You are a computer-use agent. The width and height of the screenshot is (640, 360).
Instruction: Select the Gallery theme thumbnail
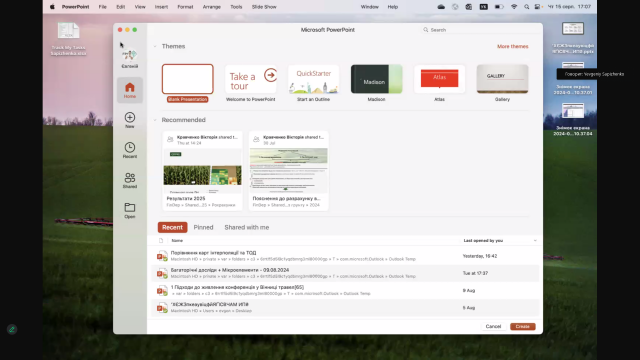pyautogui.click(x=502, y=79)
